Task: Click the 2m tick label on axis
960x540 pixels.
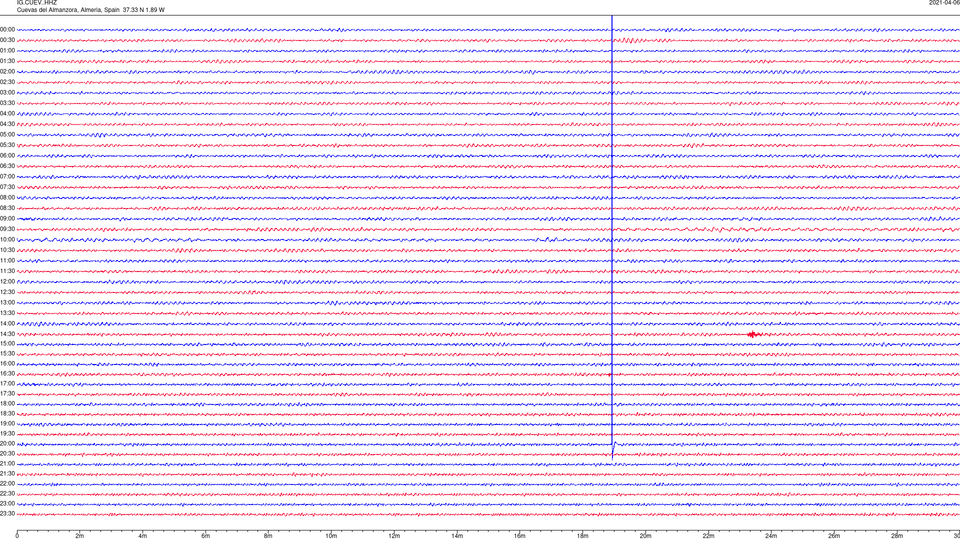Action: point(80,536)
